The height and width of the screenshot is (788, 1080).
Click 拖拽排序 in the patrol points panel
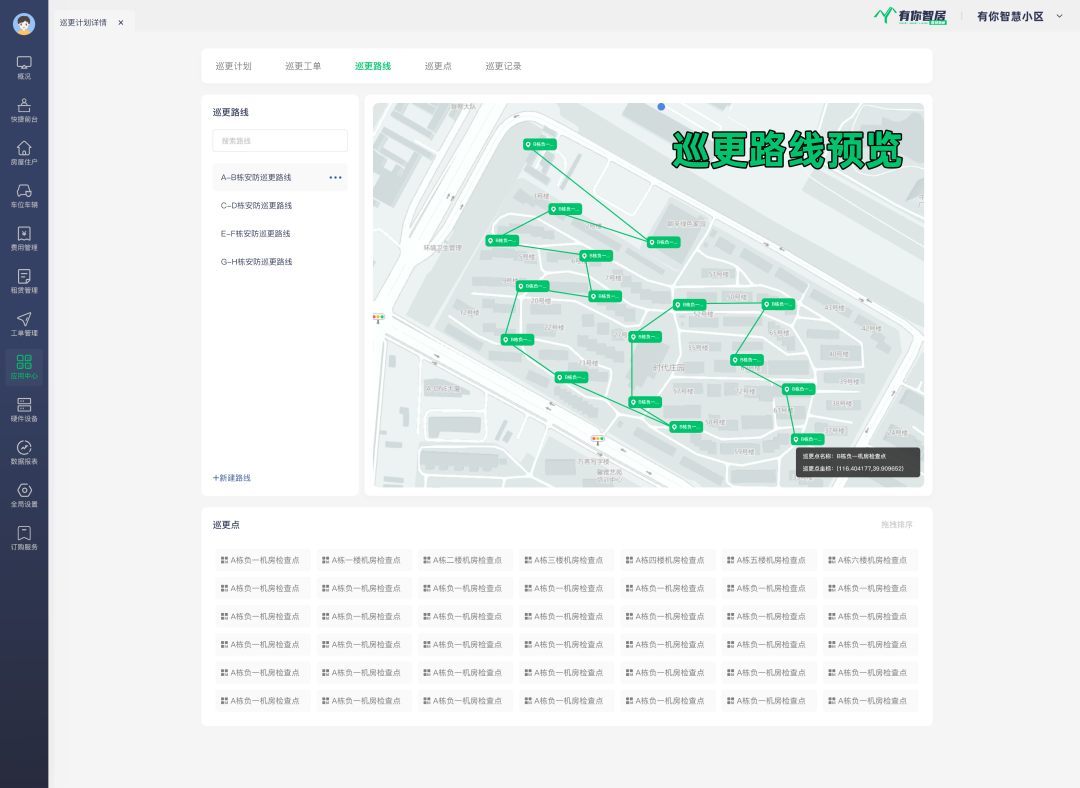[x=896, y=525]
